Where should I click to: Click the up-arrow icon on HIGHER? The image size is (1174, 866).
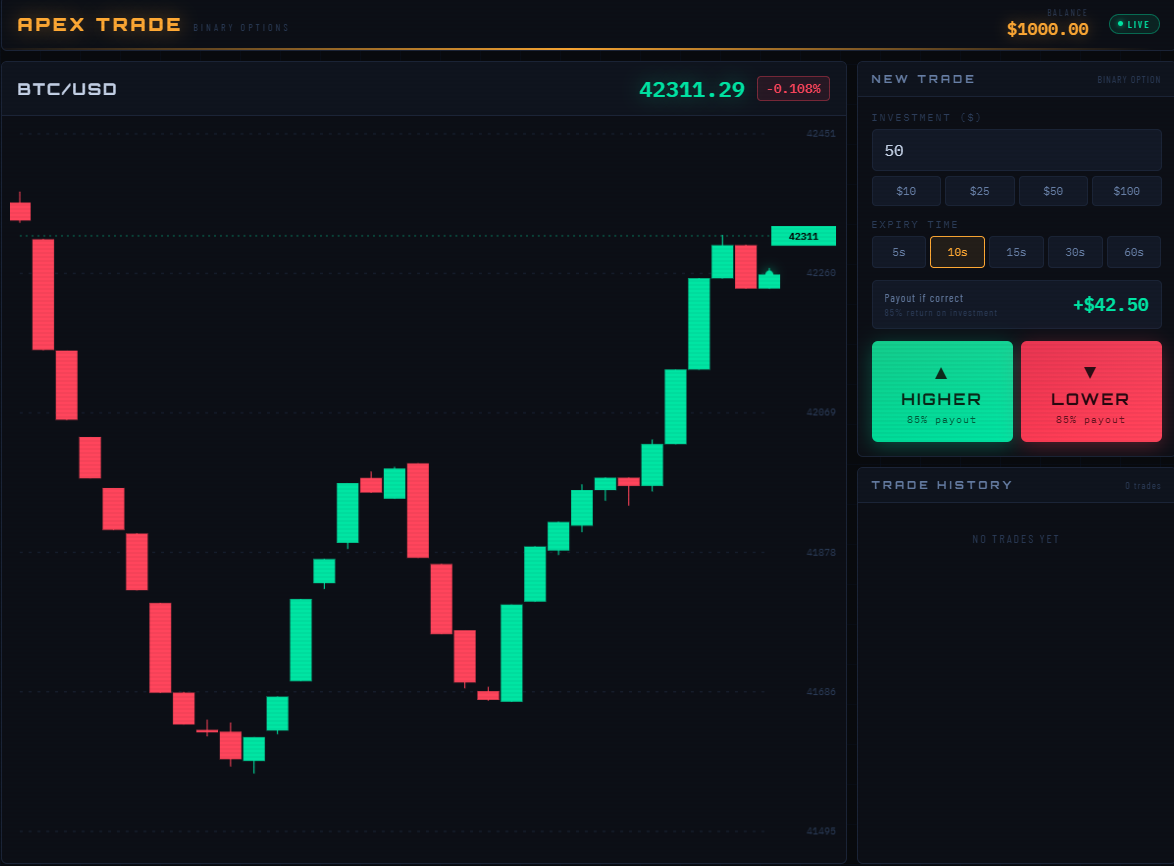pos(941,373)
